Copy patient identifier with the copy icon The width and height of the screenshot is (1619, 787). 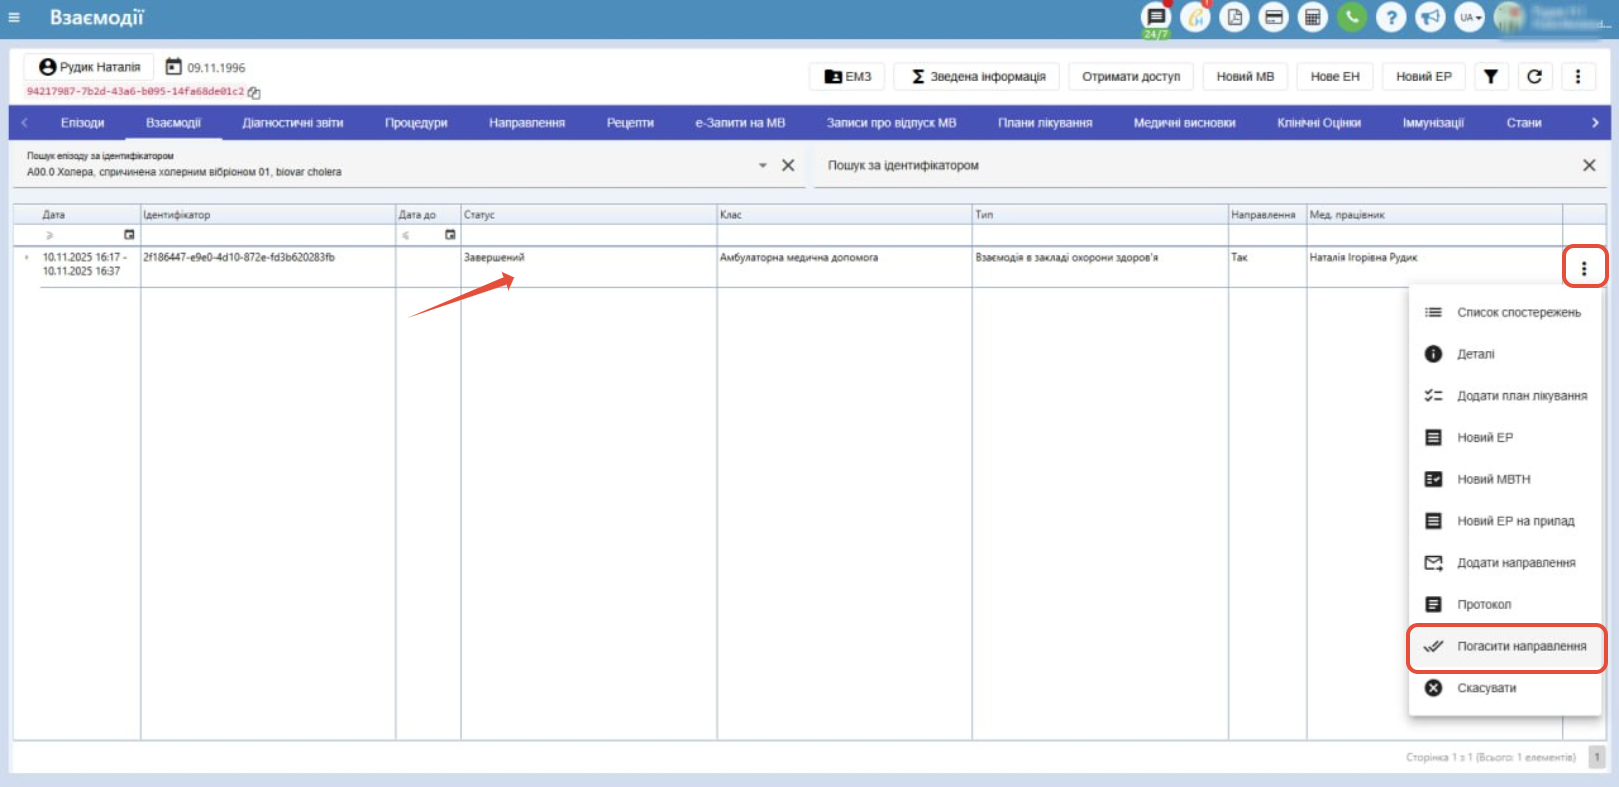point(254,93)
